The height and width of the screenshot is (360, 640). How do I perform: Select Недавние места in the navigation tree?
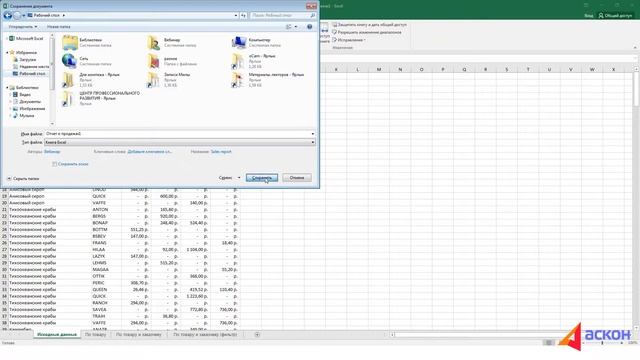(31, 67)
